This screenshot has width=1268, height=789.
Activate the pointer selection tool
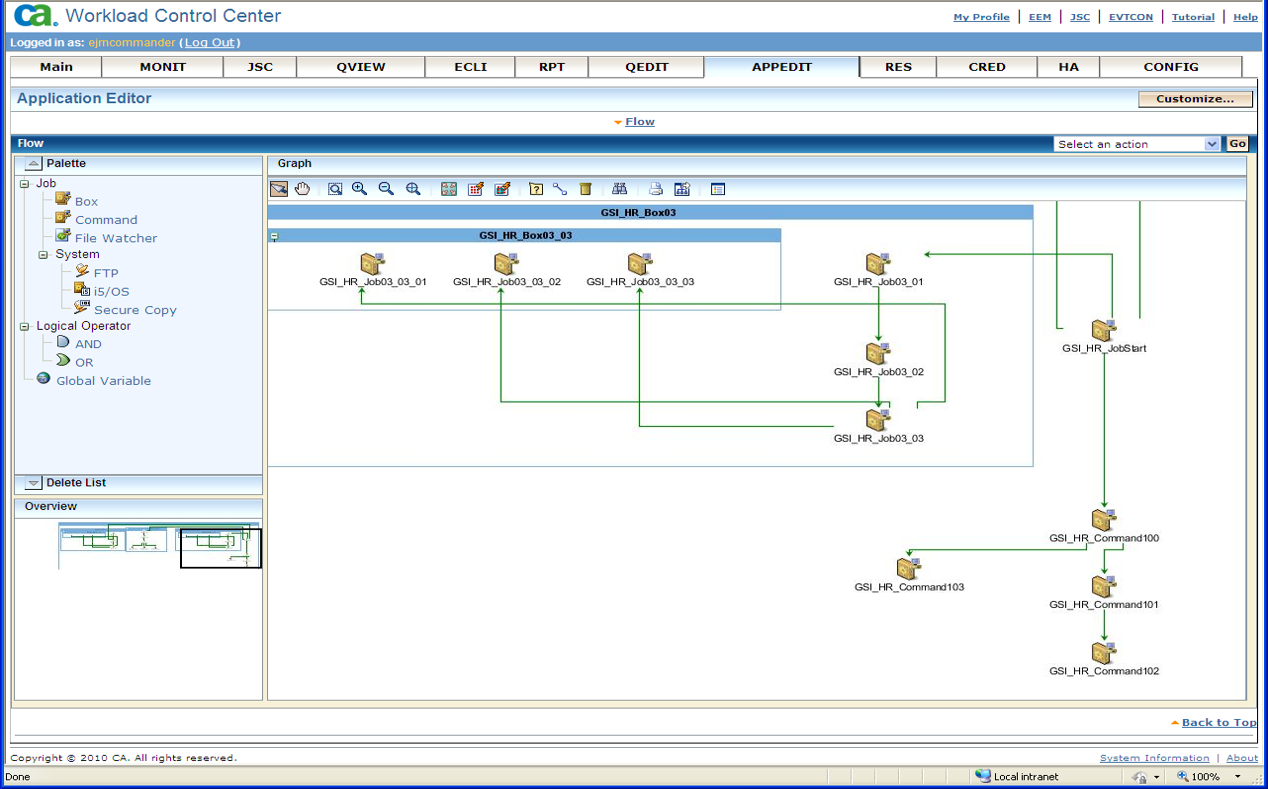click(x=279, y=189)
